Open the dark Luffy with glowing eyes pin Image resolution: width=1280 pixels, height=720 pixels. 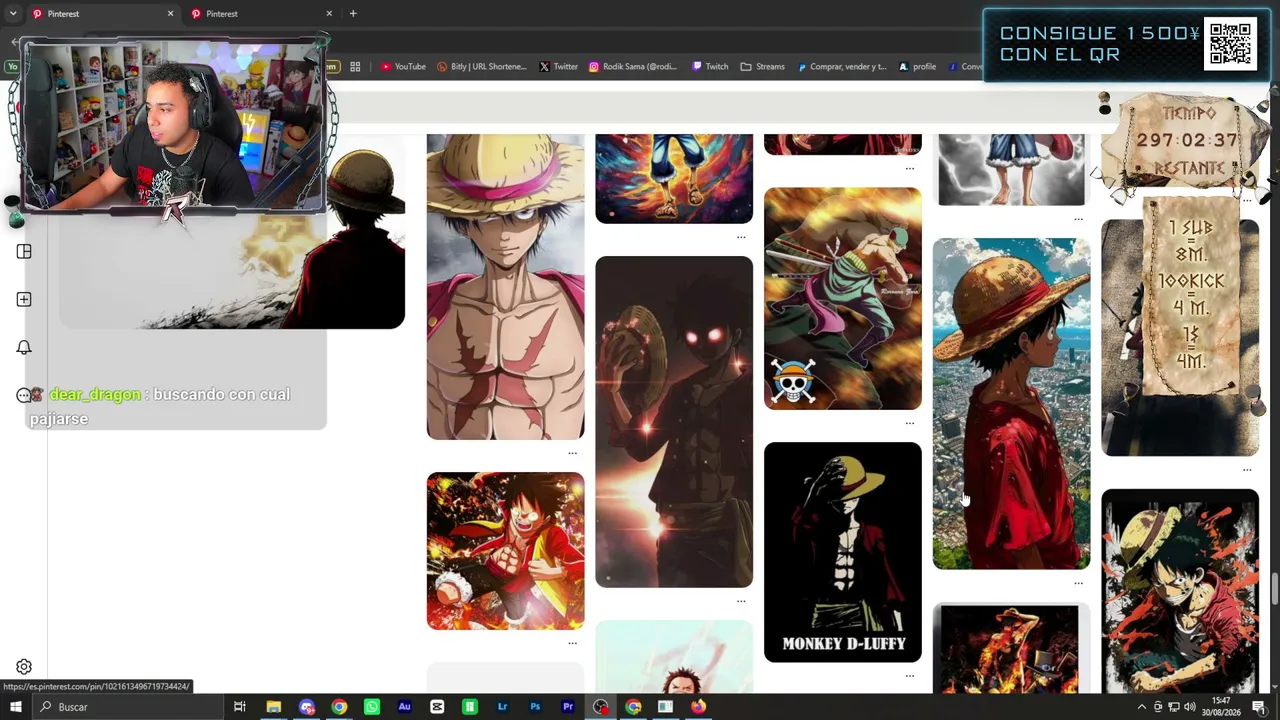pyautogui.click(x=674, y=422)
